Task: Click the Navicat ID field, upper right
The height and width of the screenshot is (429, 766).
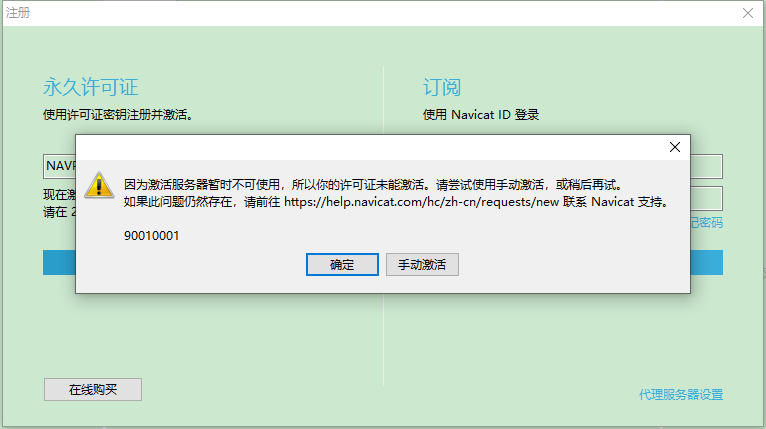Action: click(x=706, y=166)
